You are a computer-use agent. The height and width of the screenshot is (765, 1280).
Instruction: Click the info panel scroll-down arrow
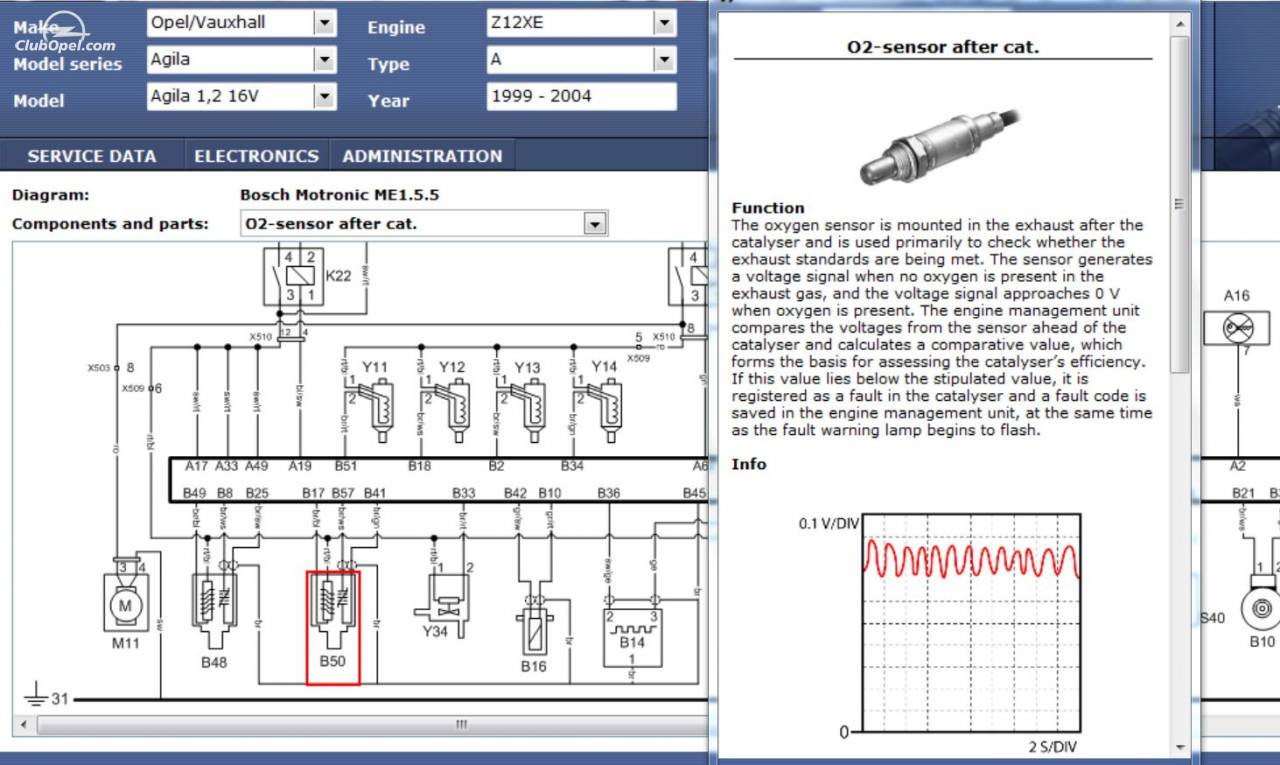[1180, 747]
